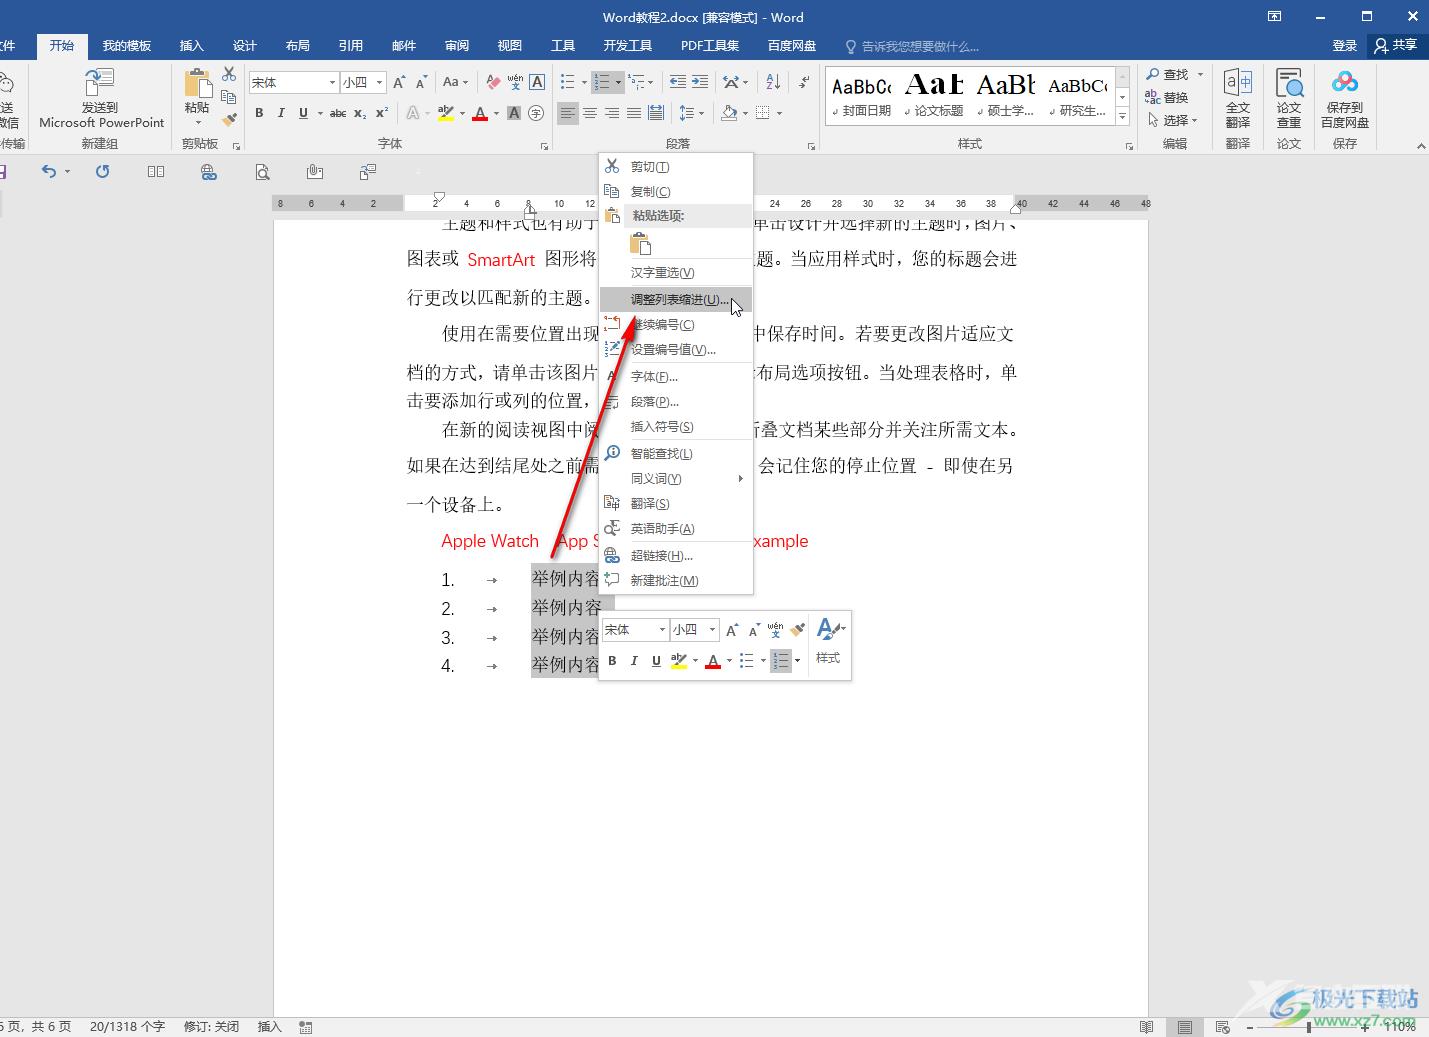Click the Cut scissors icon in clipboard group
The height and width of the screenshot is (1037, 1429).
point(229,74)
